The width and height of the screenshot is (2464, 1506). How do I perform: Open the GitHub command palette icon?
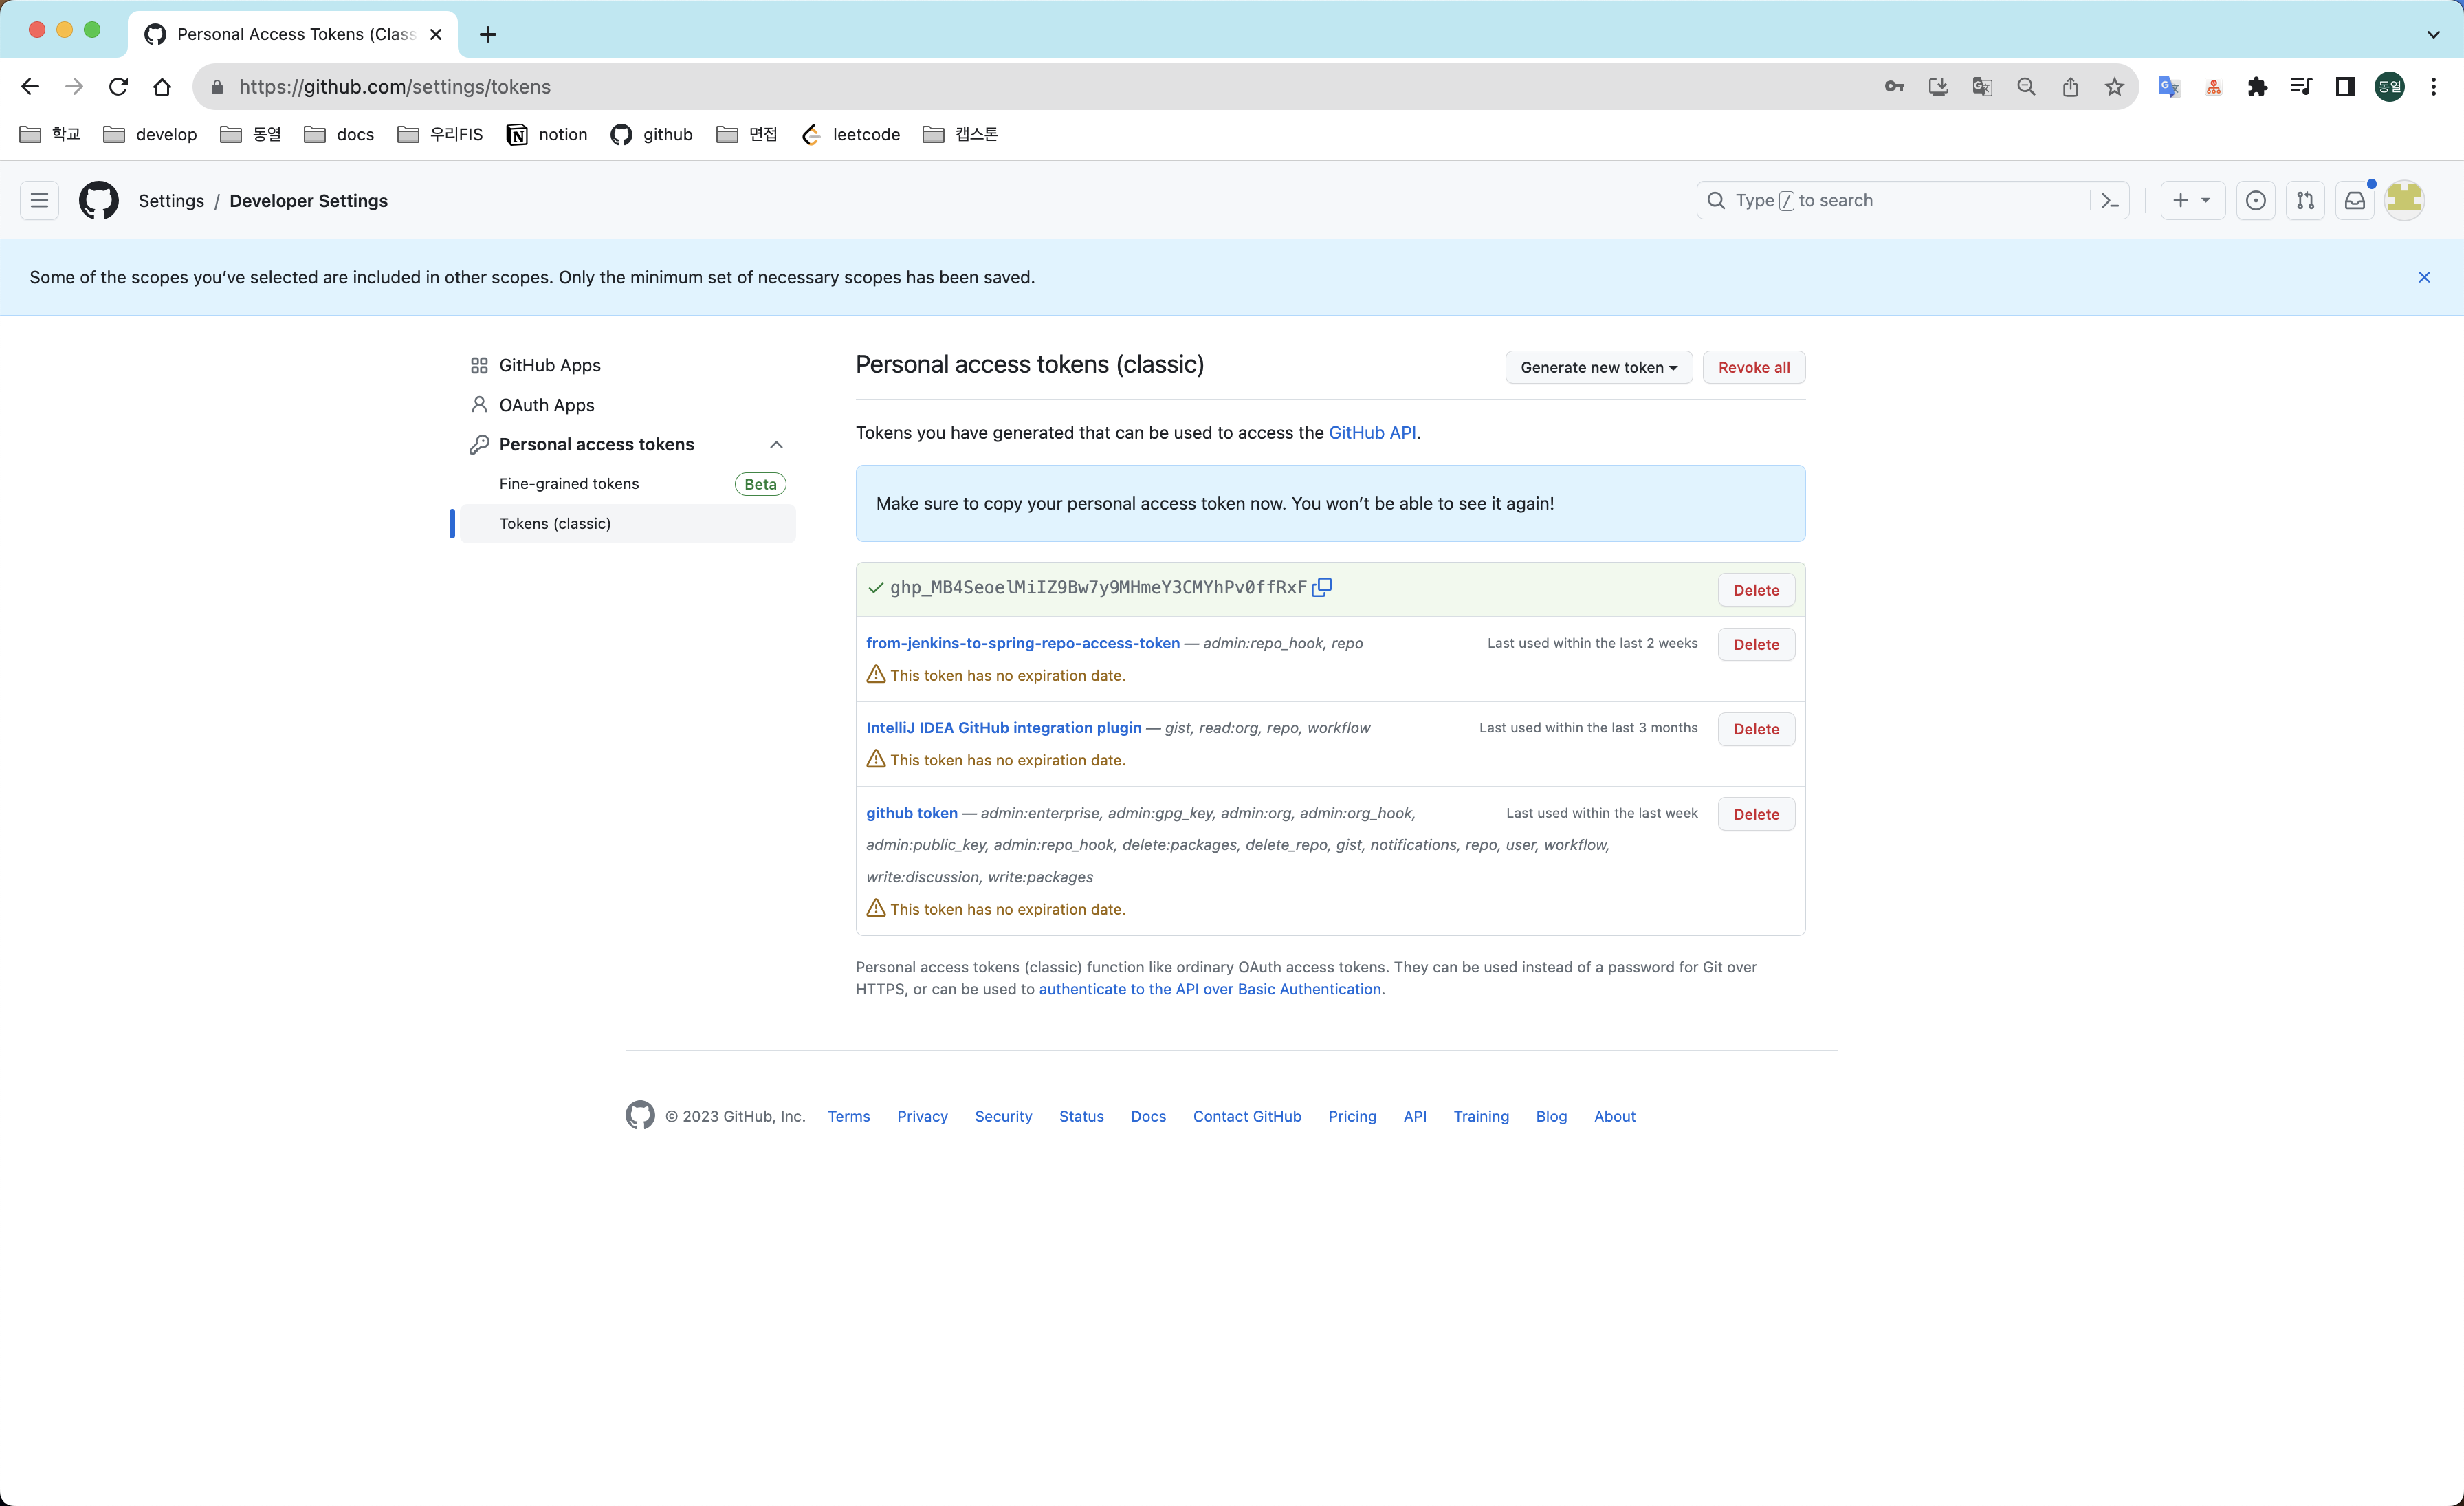[x=2110, y=201]
